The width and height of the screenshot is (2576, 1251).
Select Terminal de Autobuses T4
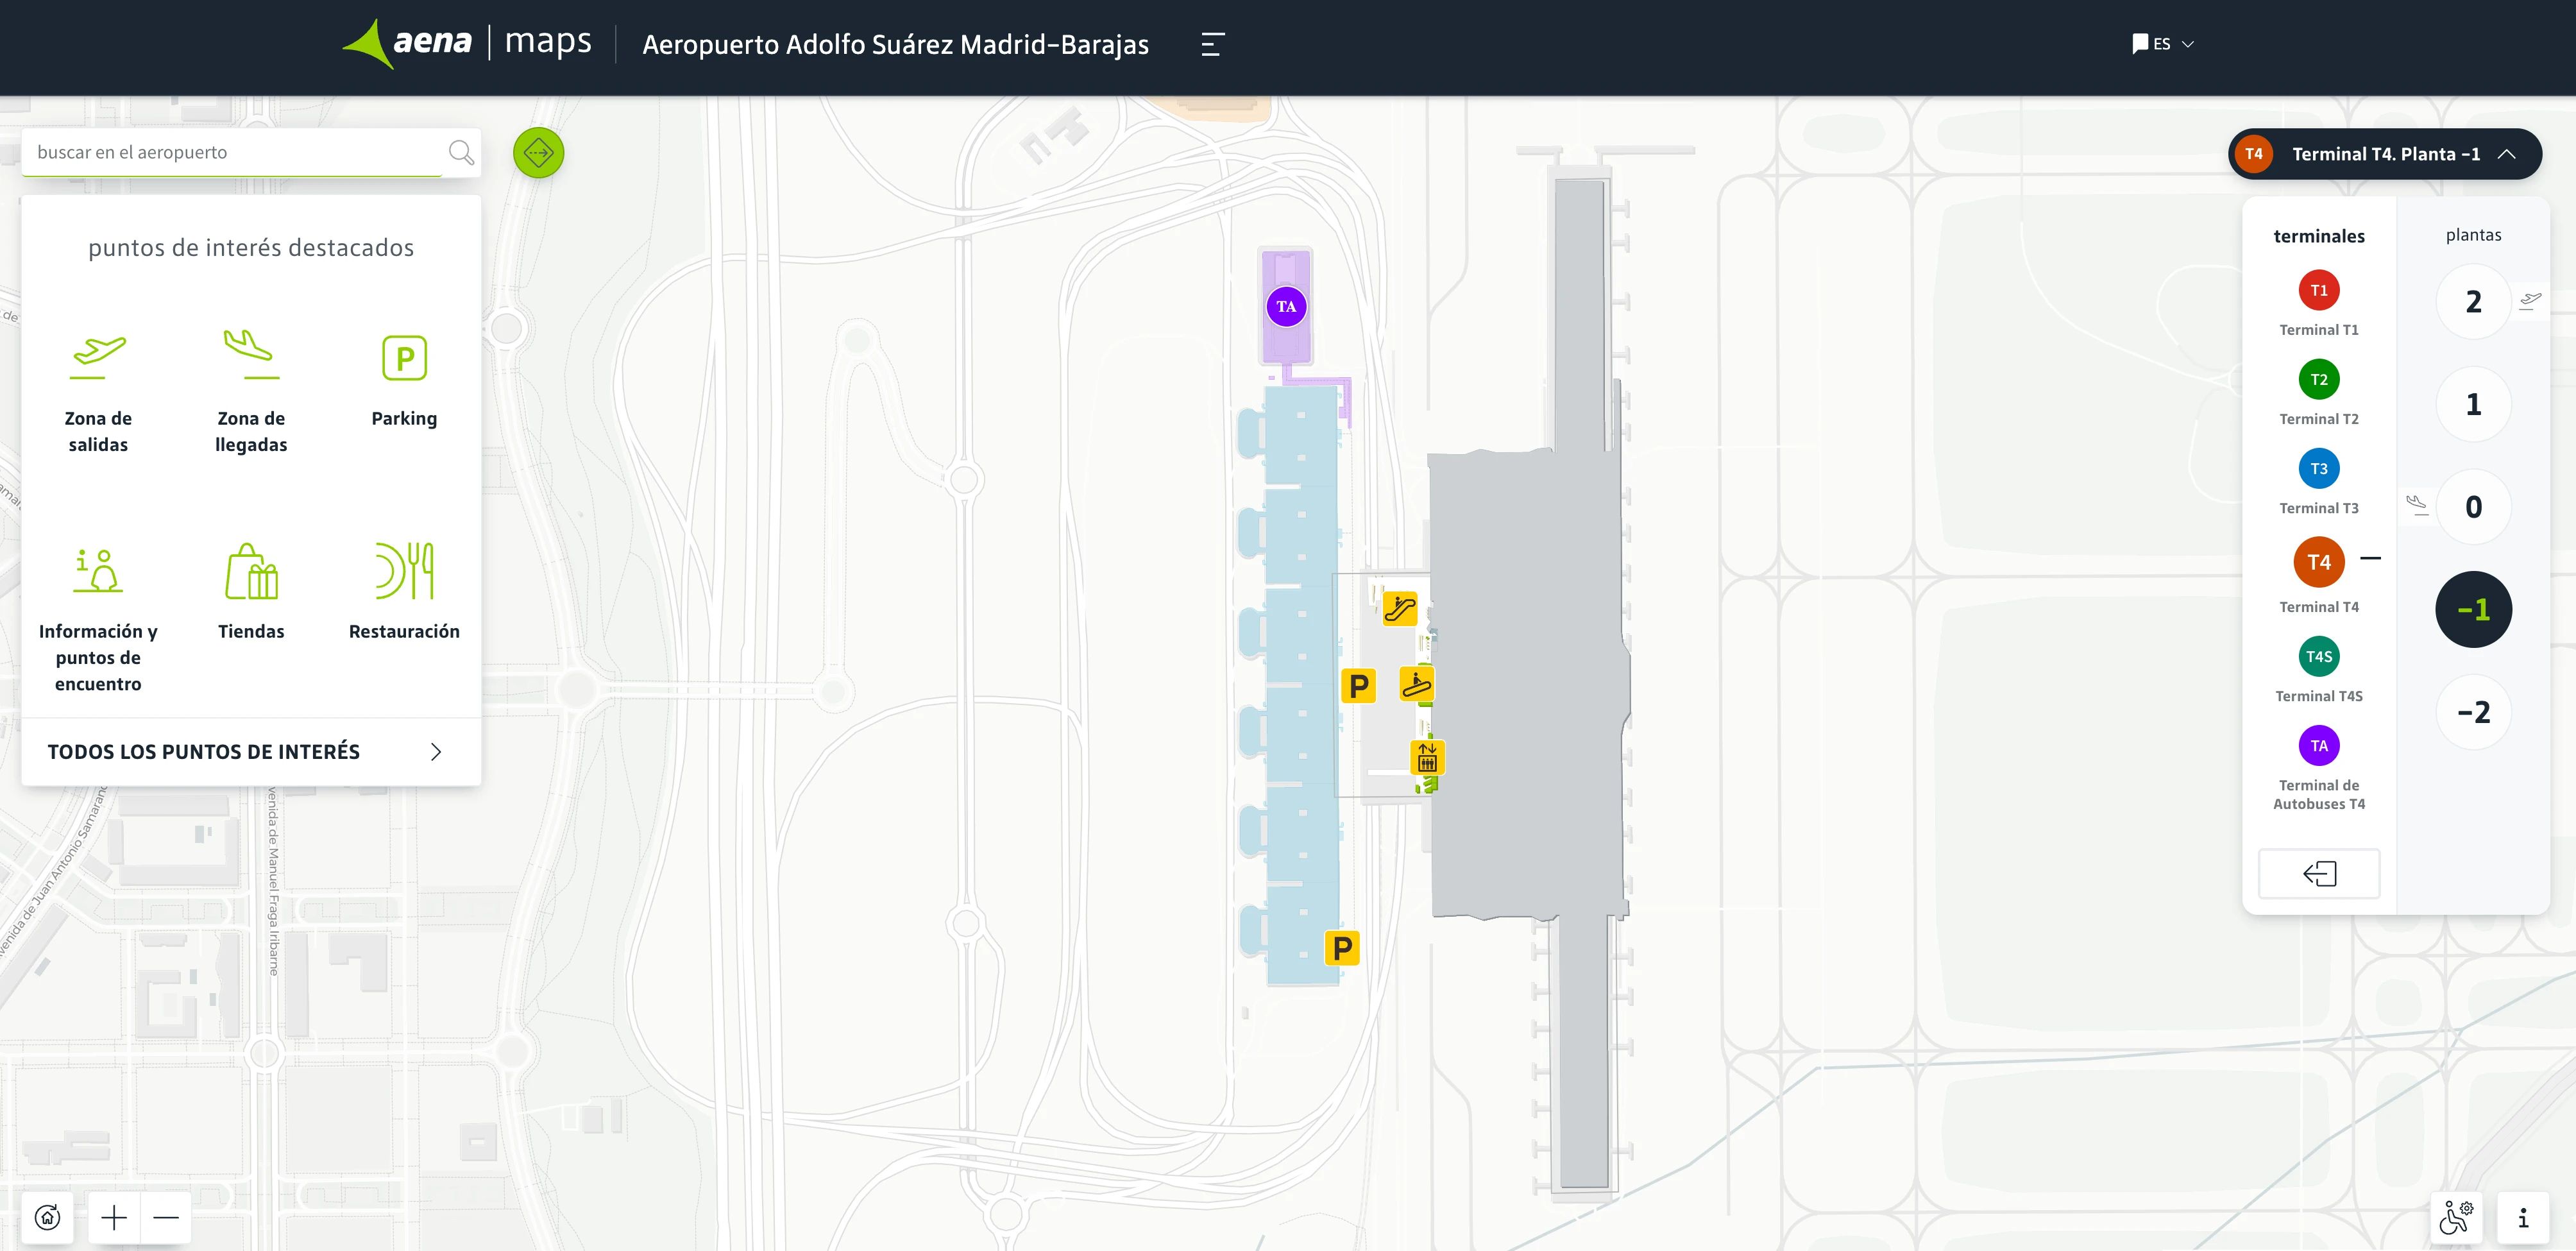tap(2319, 745)
